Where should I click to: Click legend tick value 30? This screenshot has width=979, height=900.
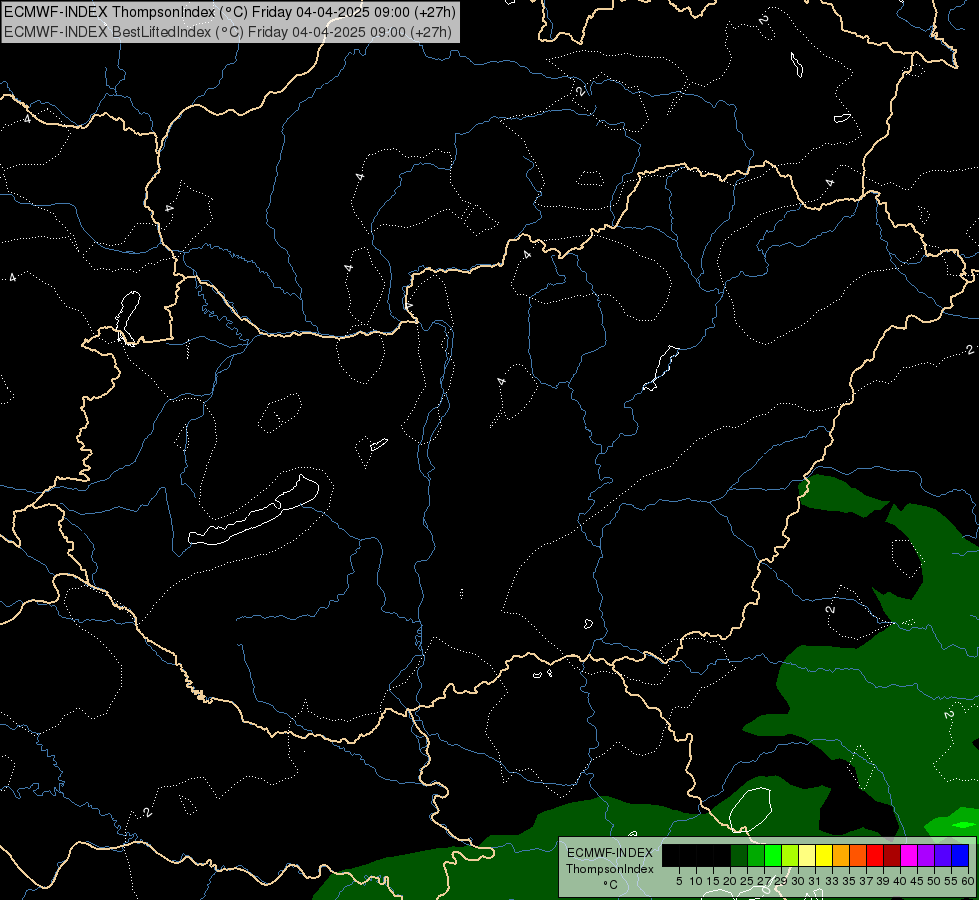click(799, 881)
